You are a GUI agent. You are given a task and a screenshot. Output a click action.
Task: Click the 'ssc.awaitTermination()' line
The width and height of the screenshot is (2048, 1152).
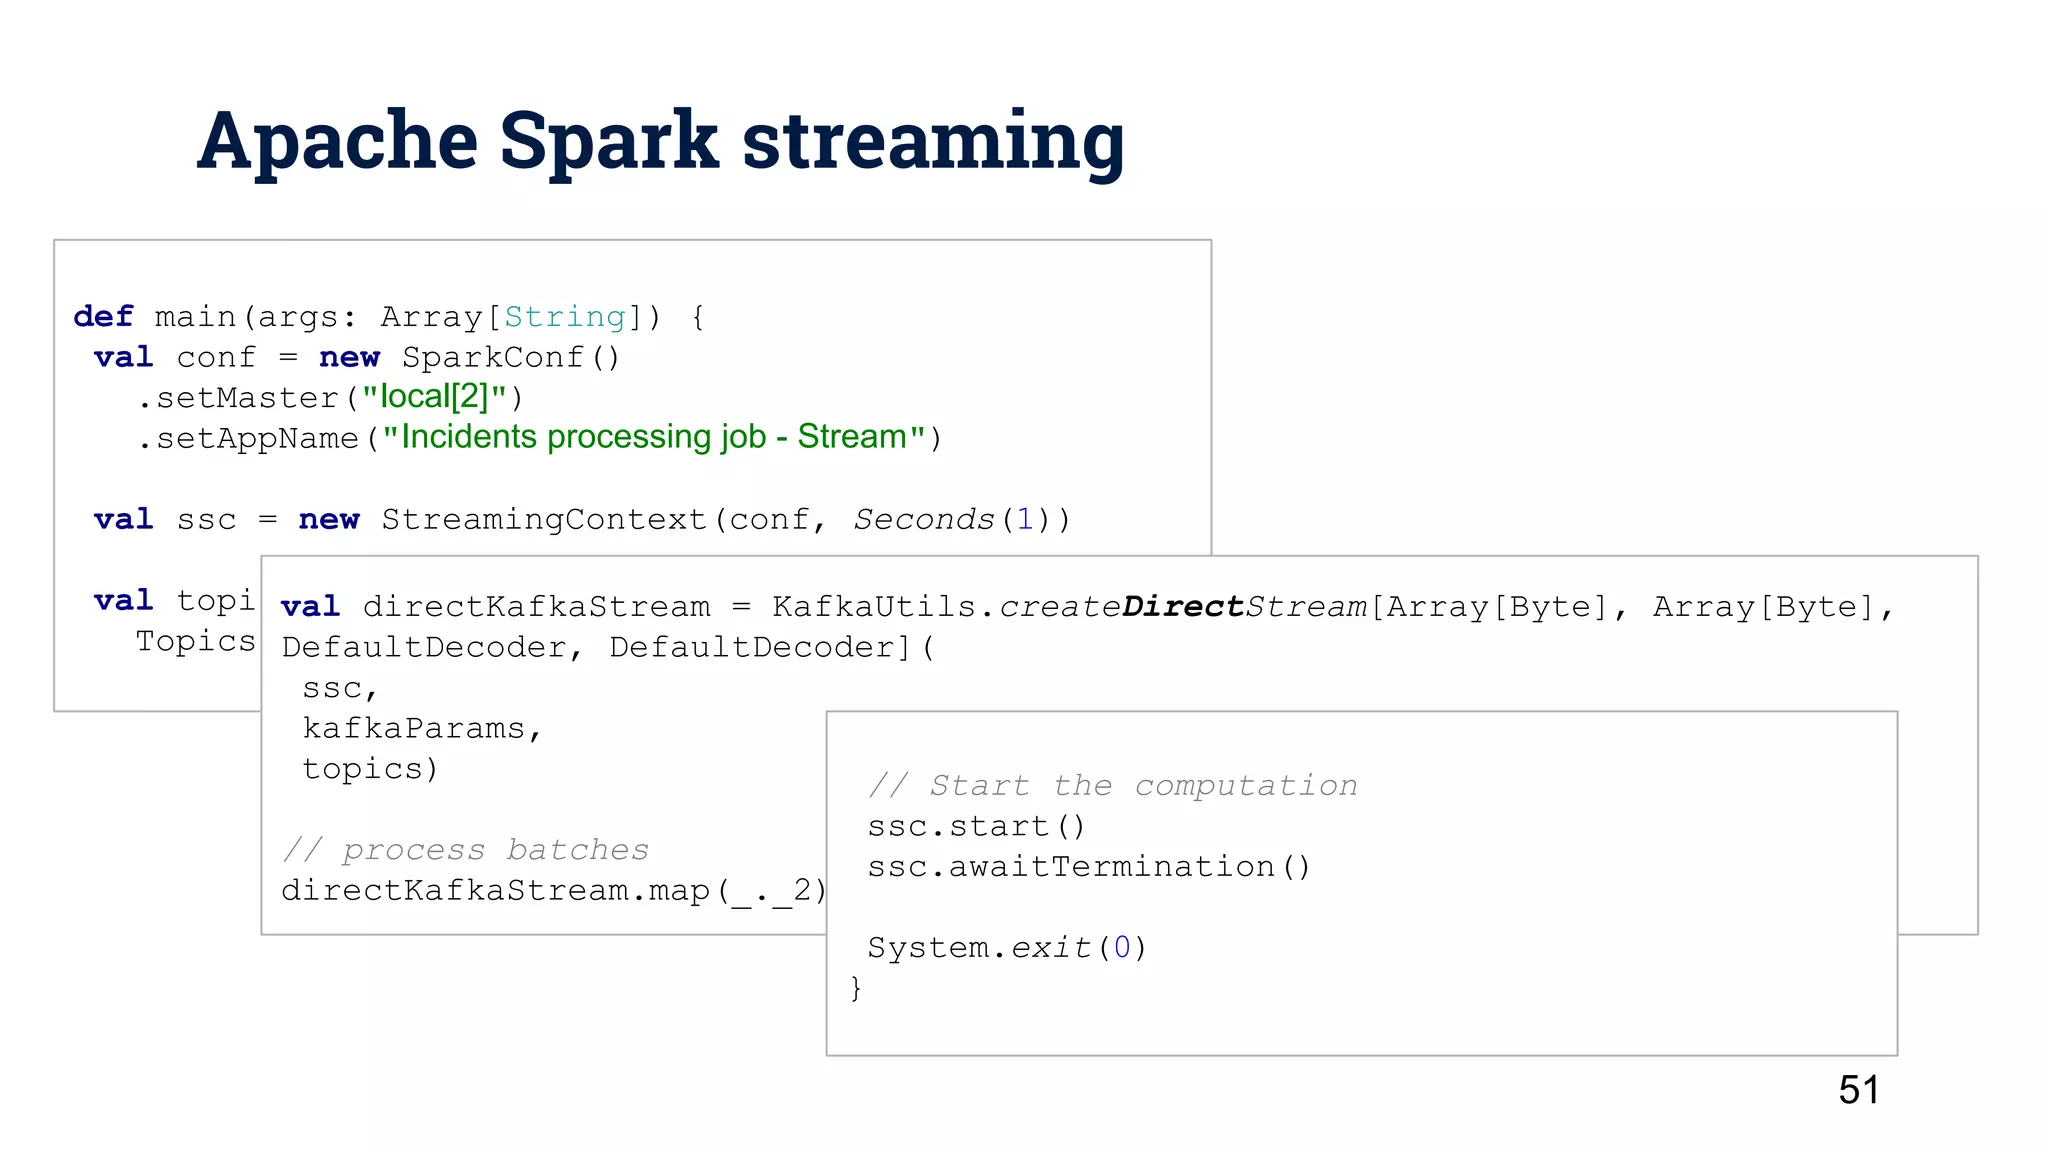pyautogui.click(x=1088, y=867)
